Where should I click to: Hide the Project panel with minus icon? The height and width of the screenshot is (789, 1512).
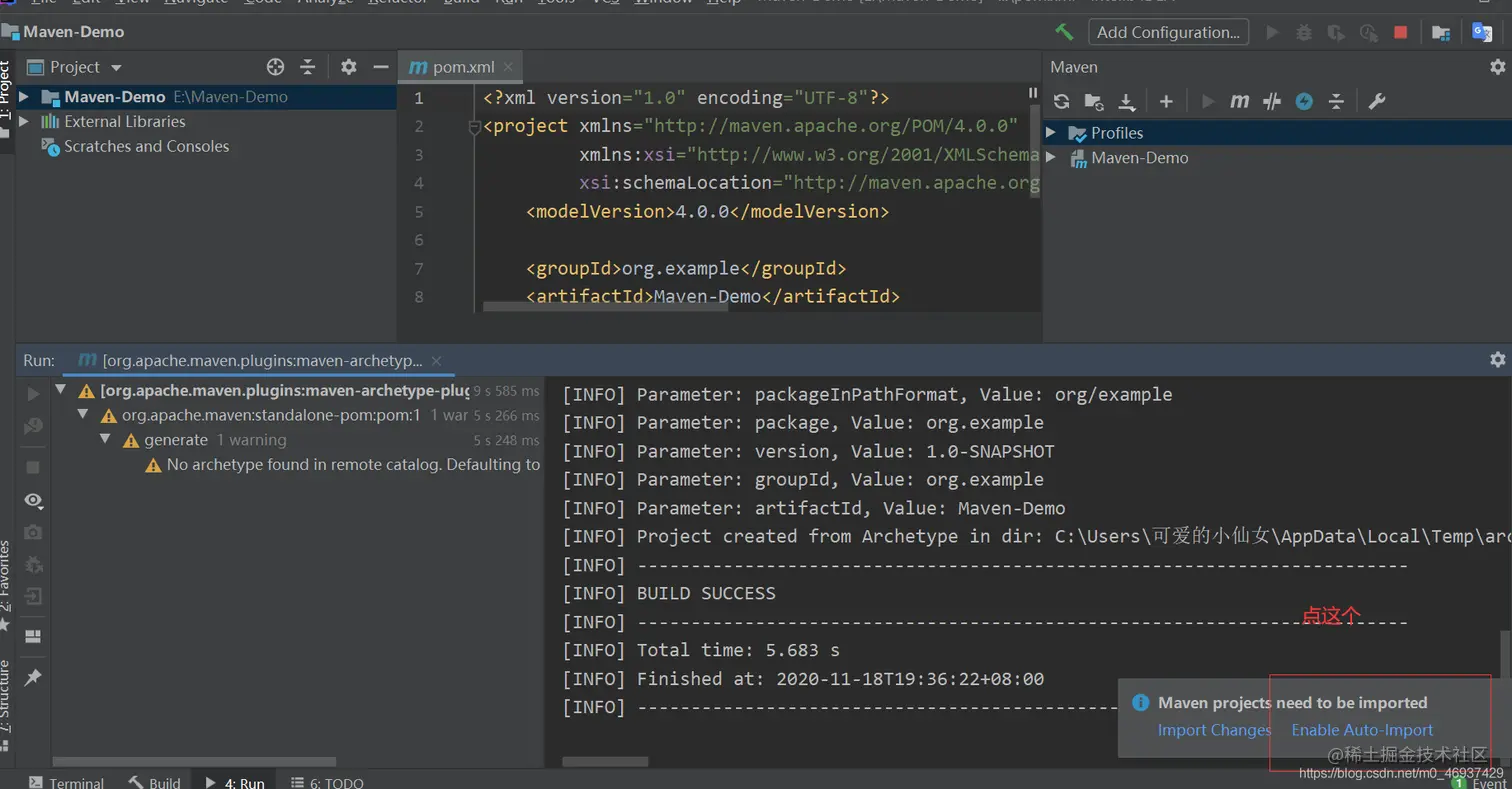coord(380,67)
